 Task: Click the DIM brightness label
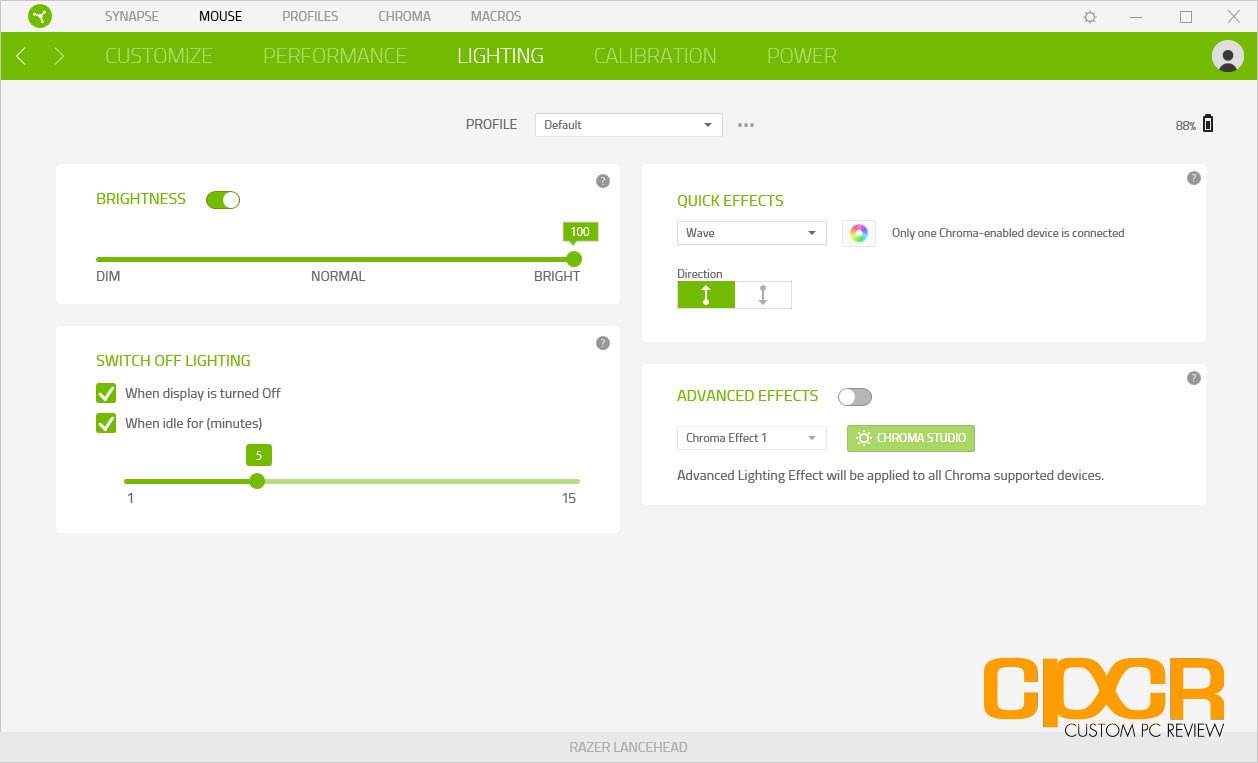pyautogui.click(x=108, y=276)
